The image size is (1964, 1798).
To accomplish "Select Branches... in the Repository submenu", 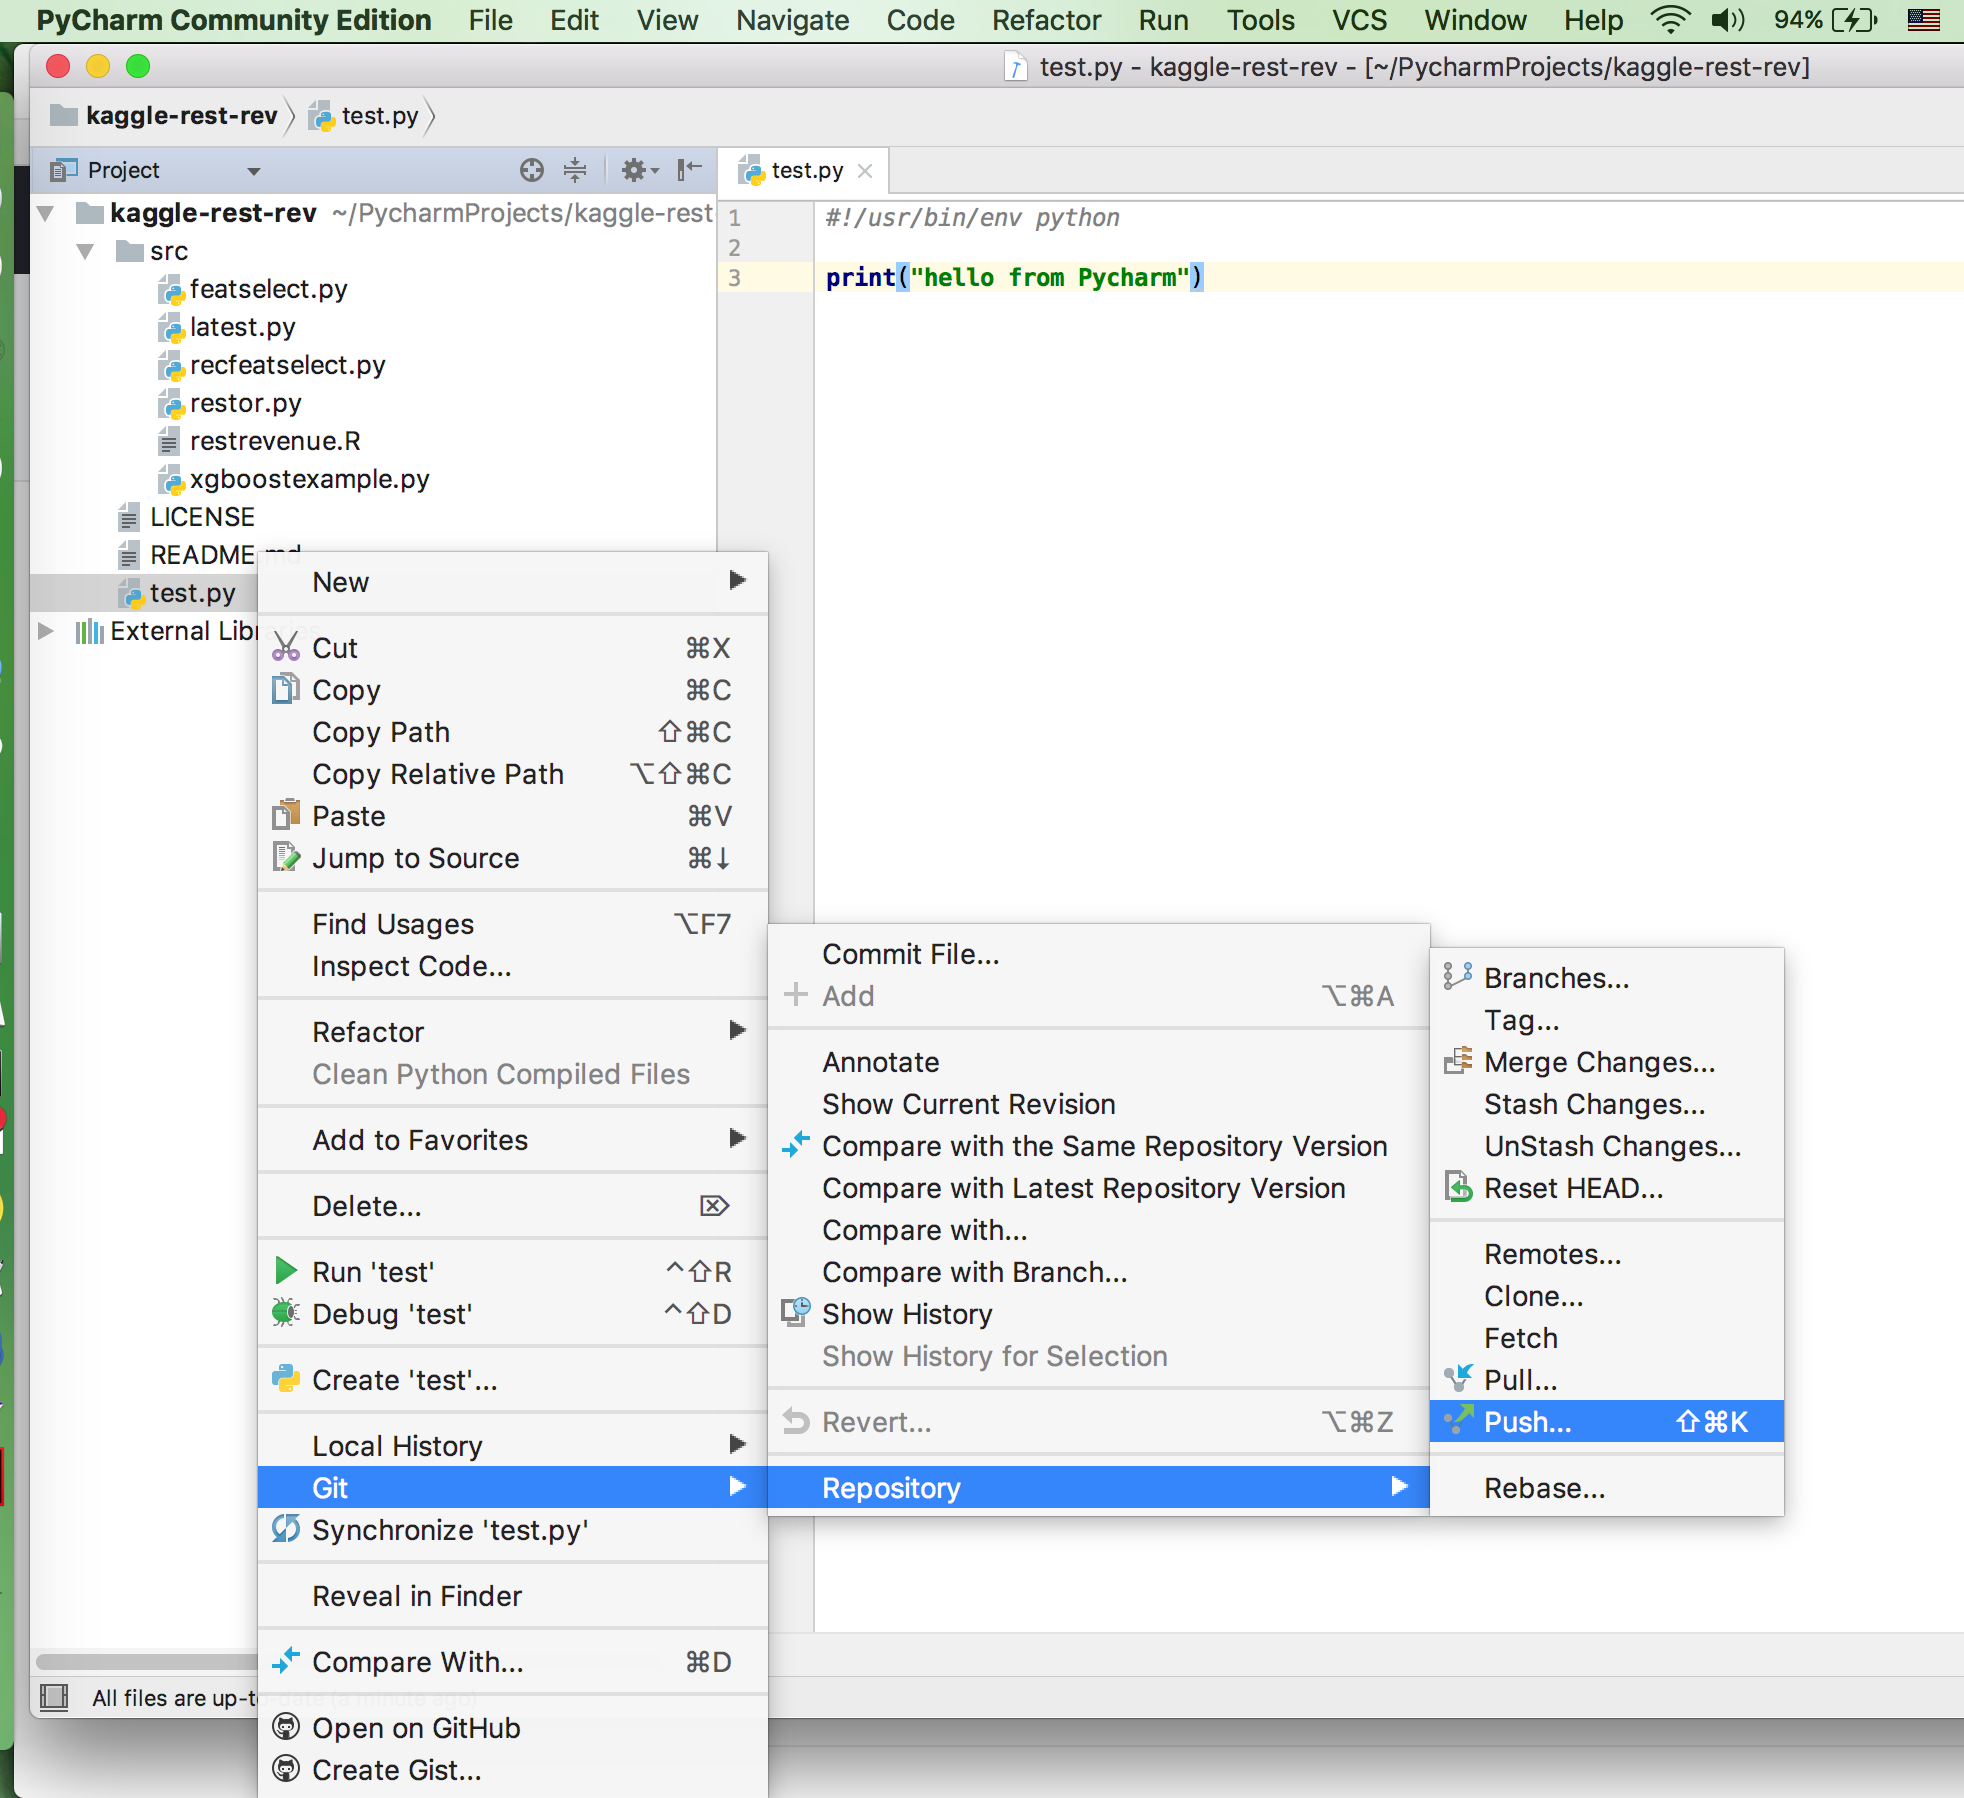I will pos(1556,978).
